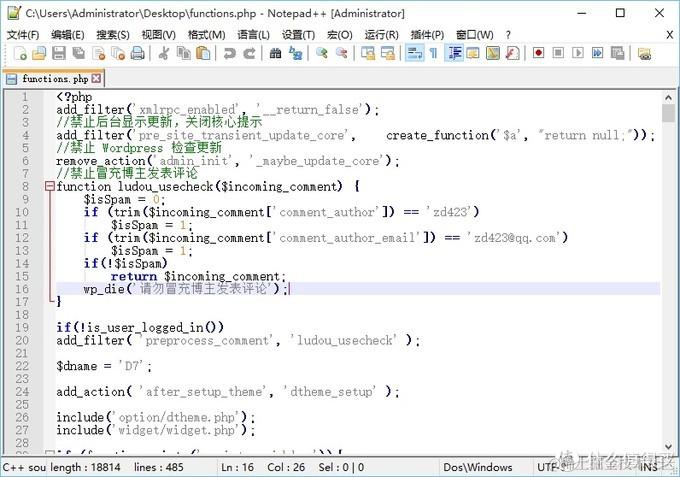
Task: Toggle word wrap in the toolbar
Action: pos(414,53)
